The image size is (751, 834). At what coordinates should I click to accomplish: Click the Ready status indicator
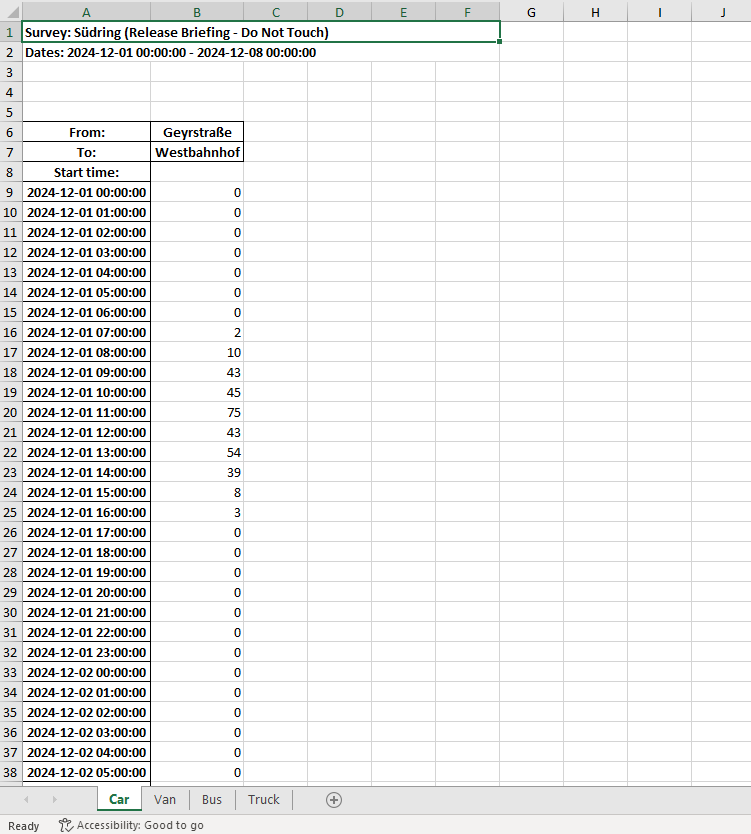point(23,825)
